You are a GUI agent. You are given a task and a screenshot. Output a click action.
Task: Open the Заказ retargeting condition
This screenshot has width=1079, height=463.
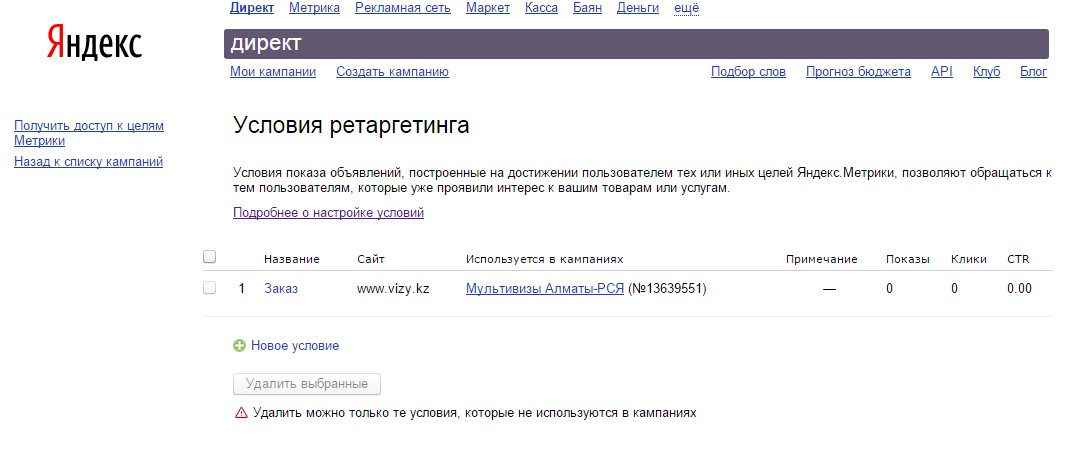click(x=281, y=289)
